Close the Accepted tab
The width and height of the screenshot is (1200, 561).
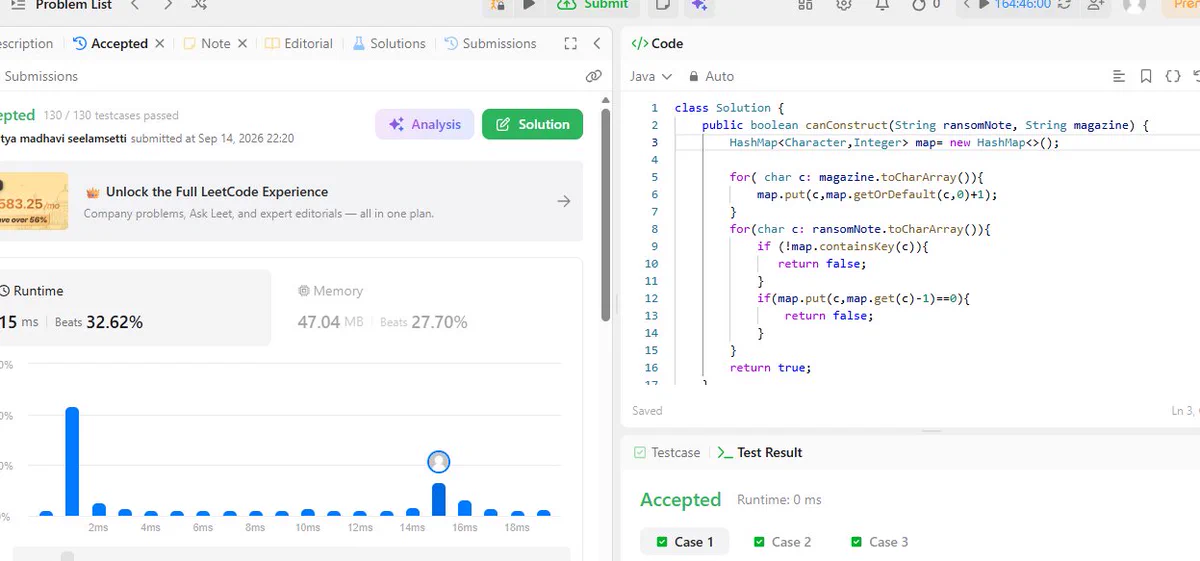point(160,44)
